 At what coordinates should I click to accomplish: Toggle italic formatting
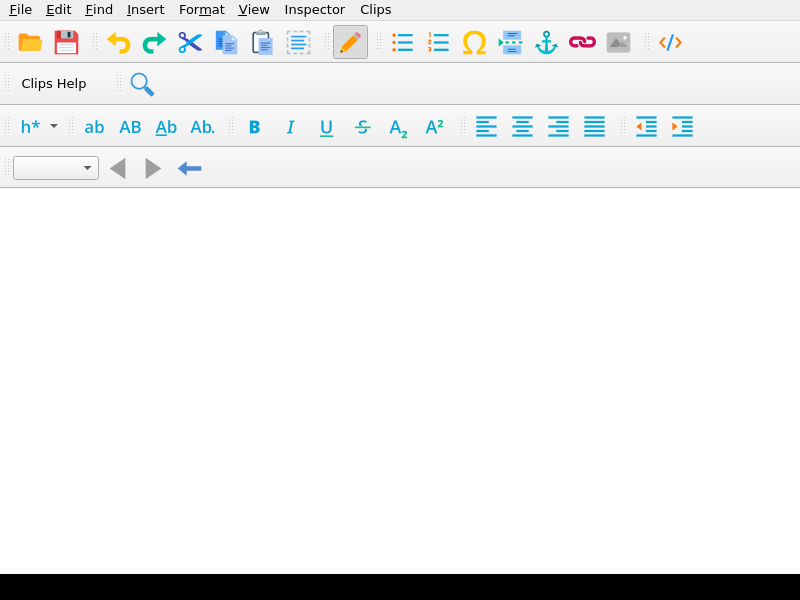[x=290, y=127]
